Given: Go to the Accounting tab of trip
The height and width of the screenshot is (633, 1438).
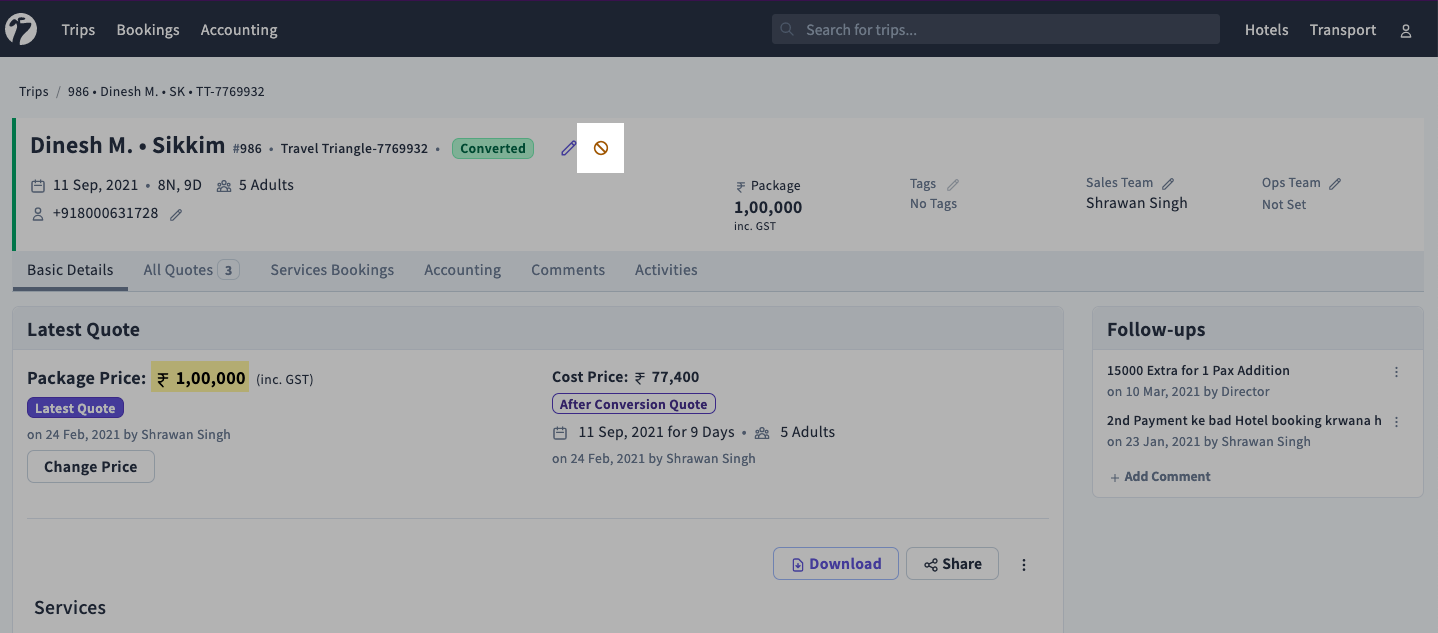Looking at the screenshot, I should 462,270.
